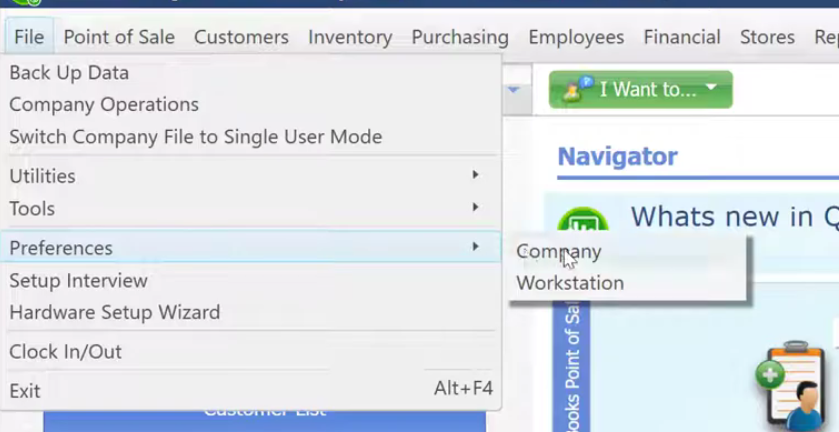The width and height of the screenshot is (839, 432).
Task: Choose Back Up Data from File menu
Action: point(250,73)
